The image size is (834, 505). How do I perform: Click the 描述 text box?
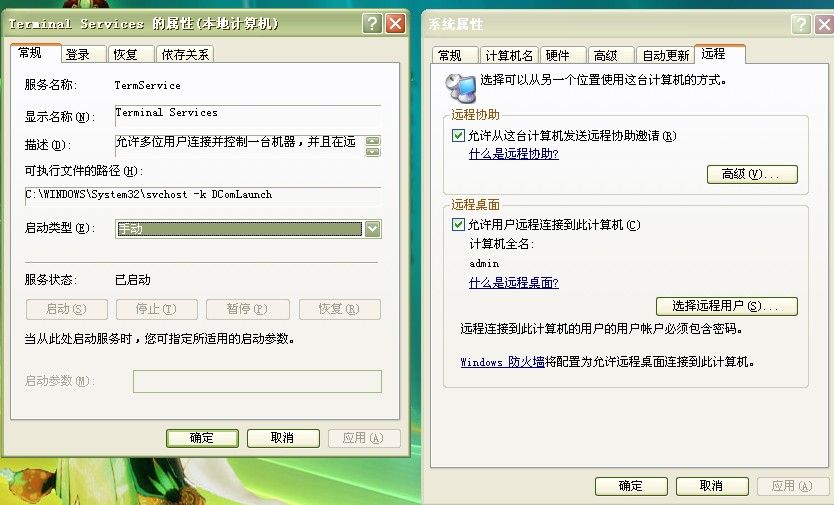(240, 145)
